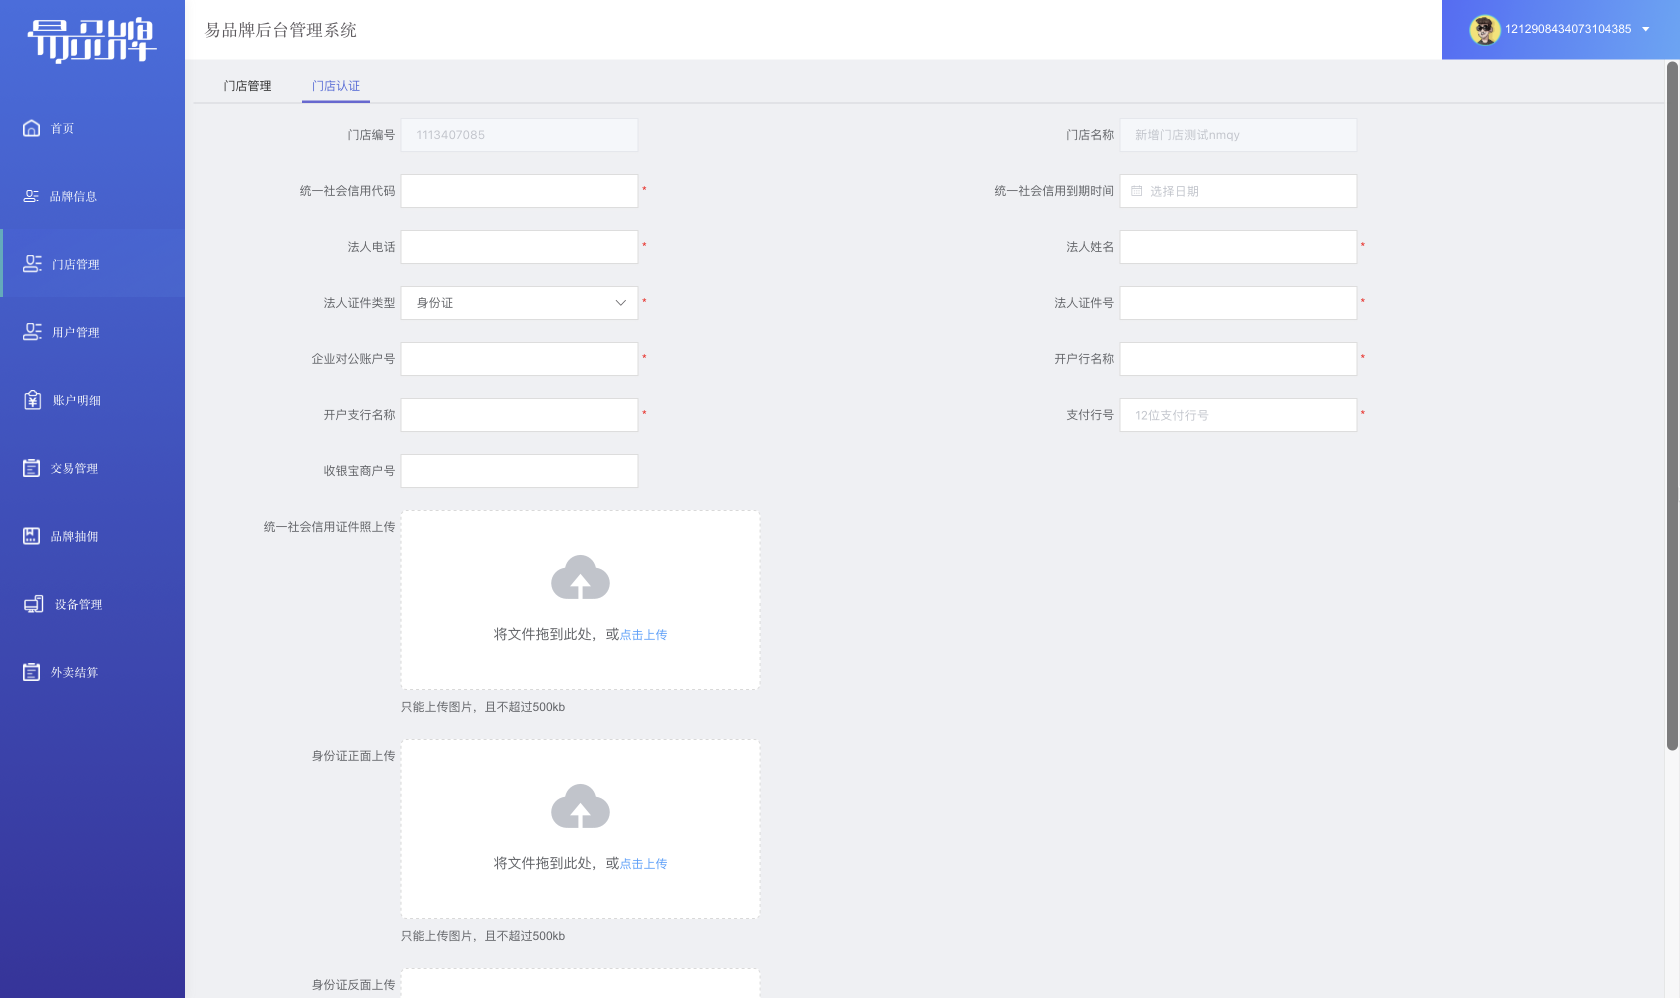Click the 首页 home icon
Viewport: 1680px width, 998px height.
(32, 128)
